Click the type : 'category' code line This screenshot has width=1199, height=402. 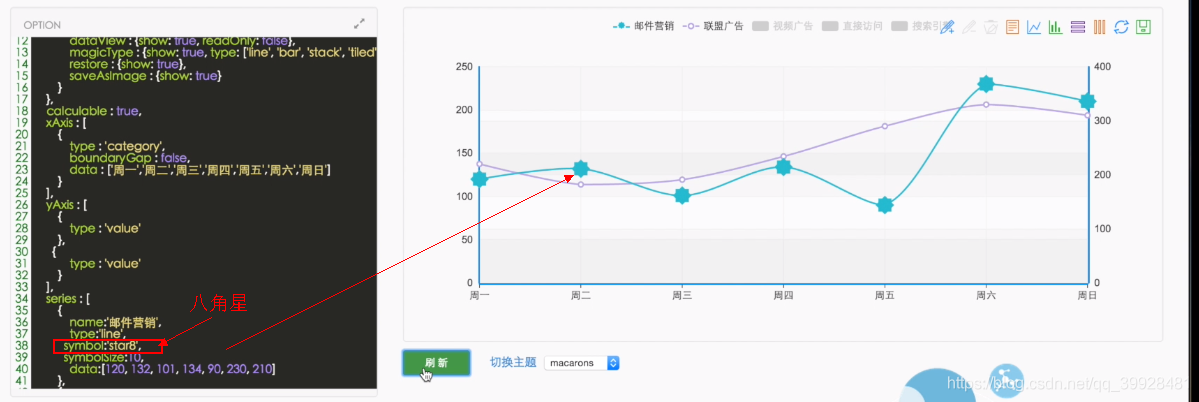pos(116,146)
